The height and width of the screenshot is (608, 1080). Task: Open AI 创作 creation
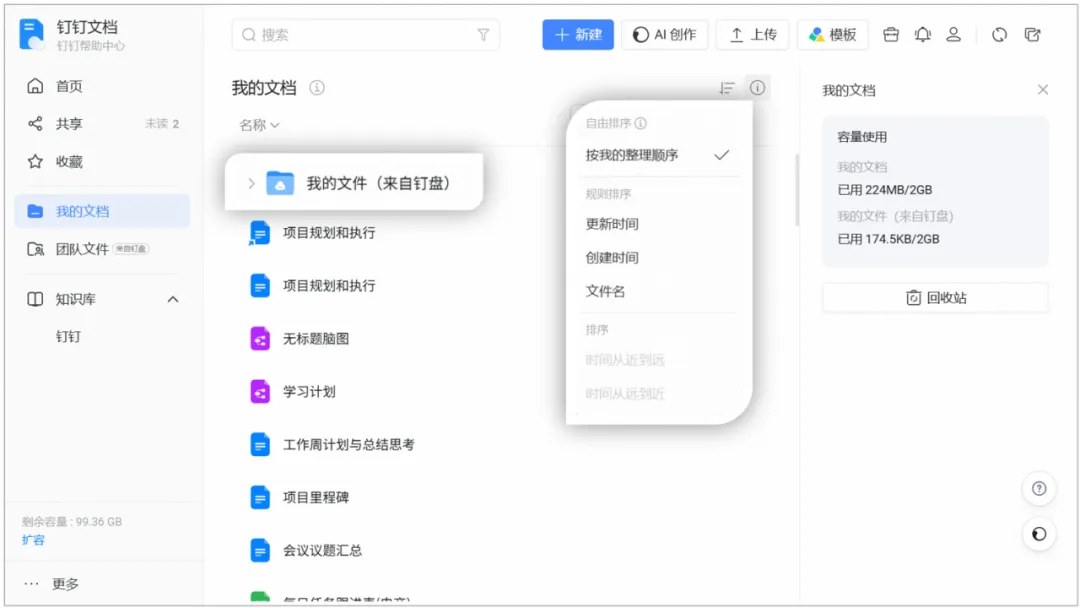point(665,34)
